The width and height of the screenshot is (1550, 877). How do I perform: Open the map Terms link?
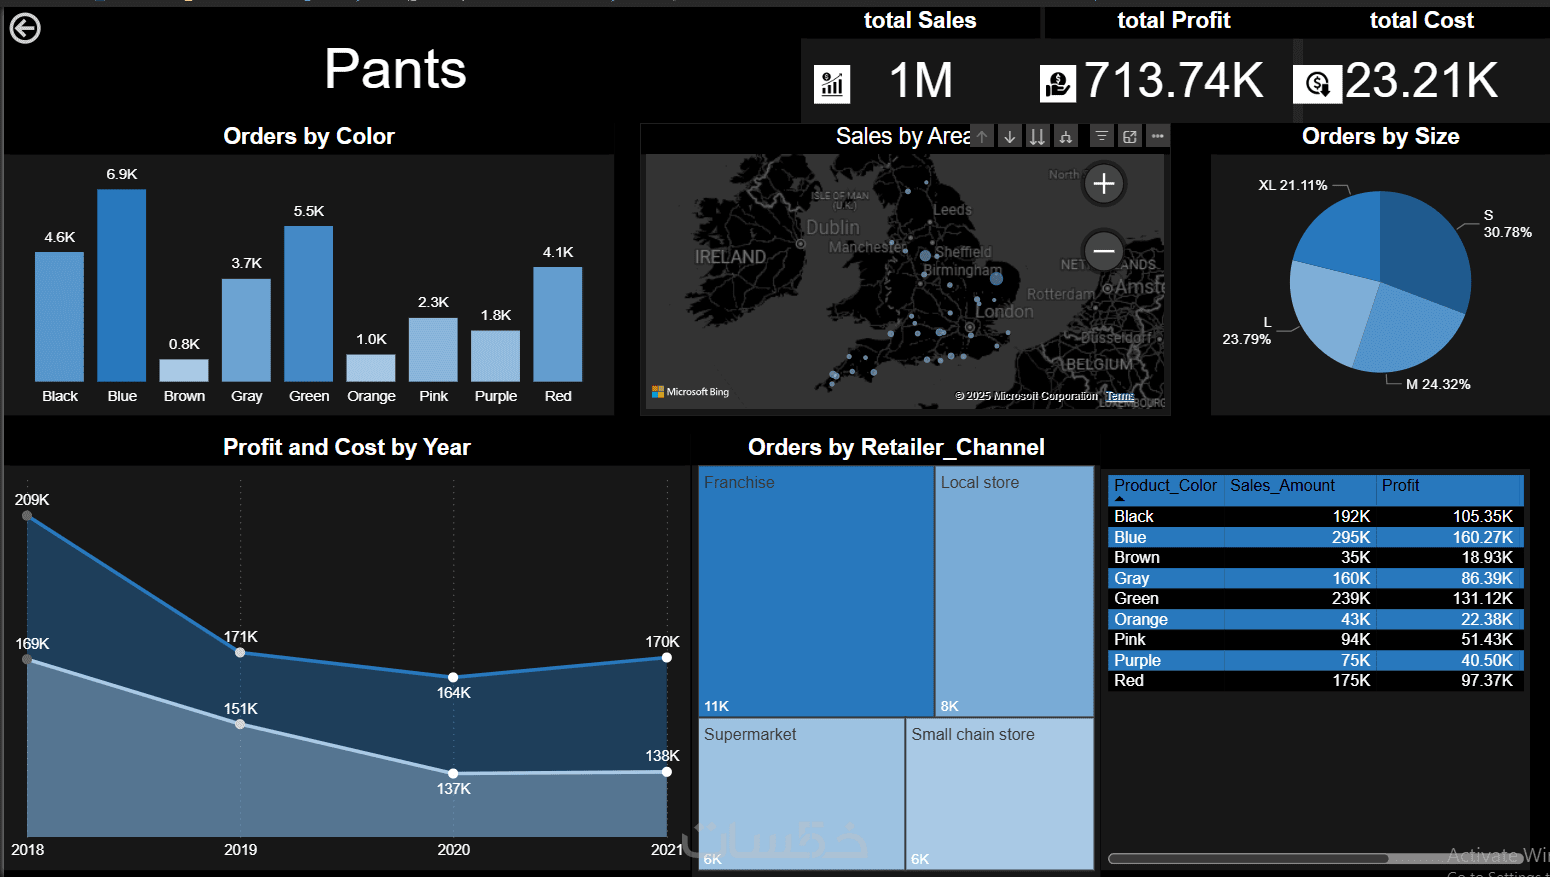pyautogui.click(x=1120, y=396)
